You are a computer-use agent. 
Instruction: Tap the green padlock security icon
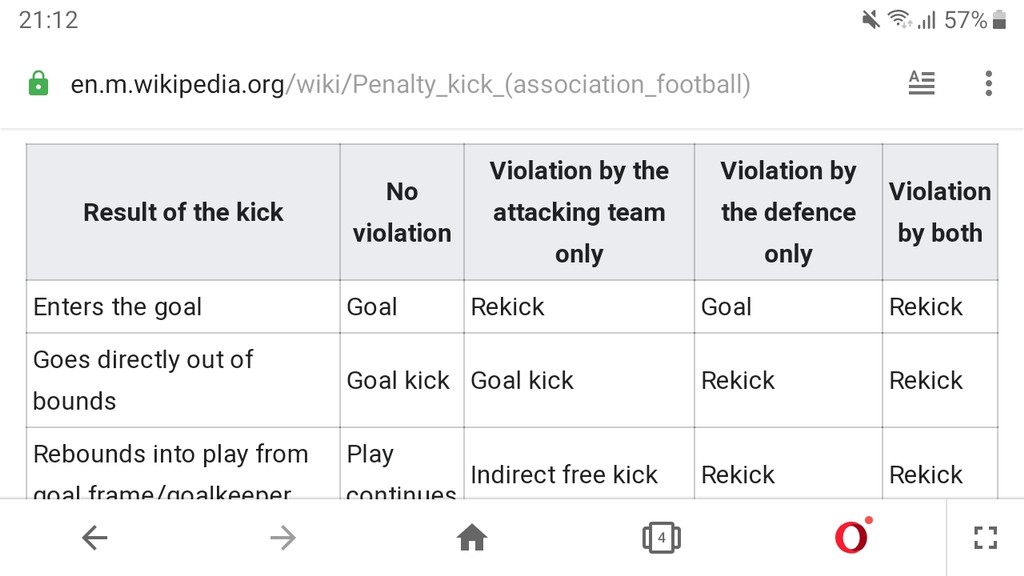point(39,84)
